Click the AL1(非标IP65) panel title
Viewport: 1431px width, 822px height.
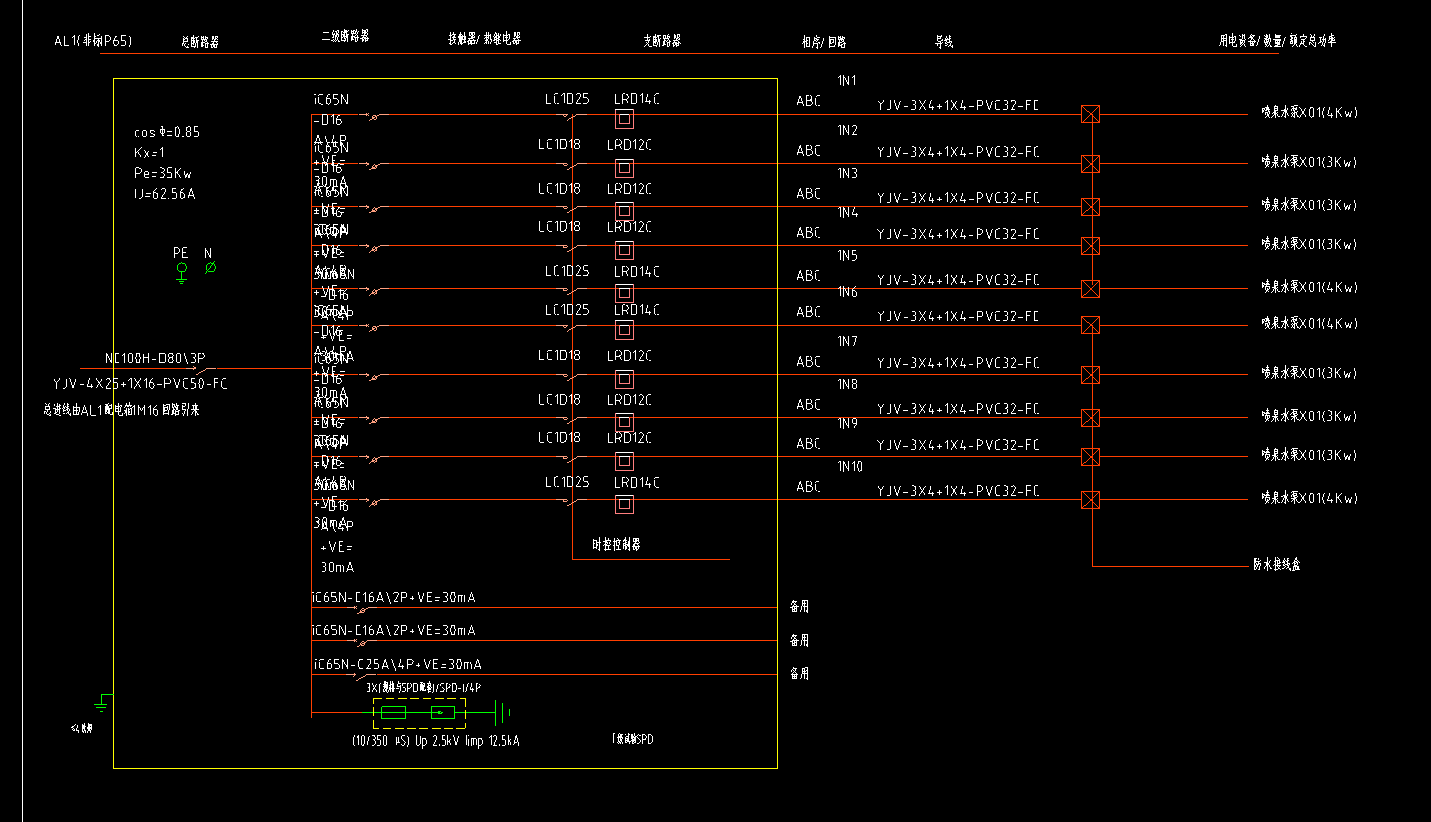click(94, 41)
